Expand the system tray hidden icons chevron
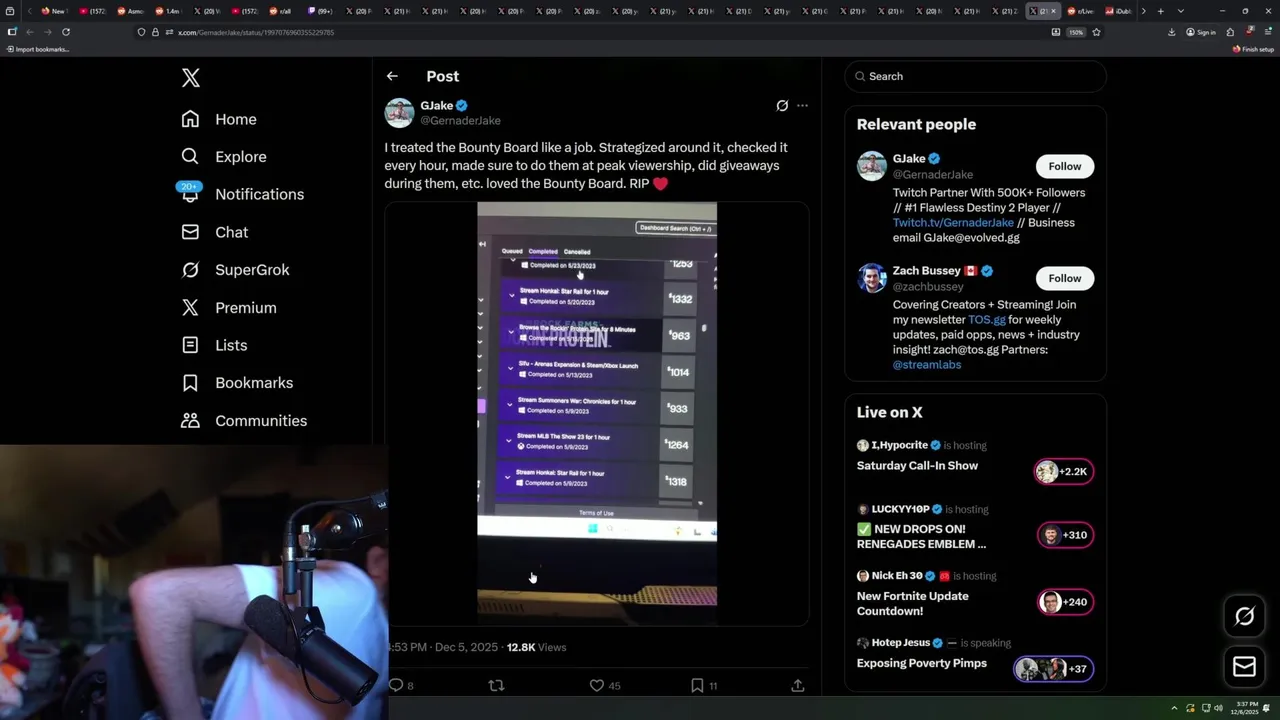The height and width of the screenshot is (720, 1280). [1175, 708]
